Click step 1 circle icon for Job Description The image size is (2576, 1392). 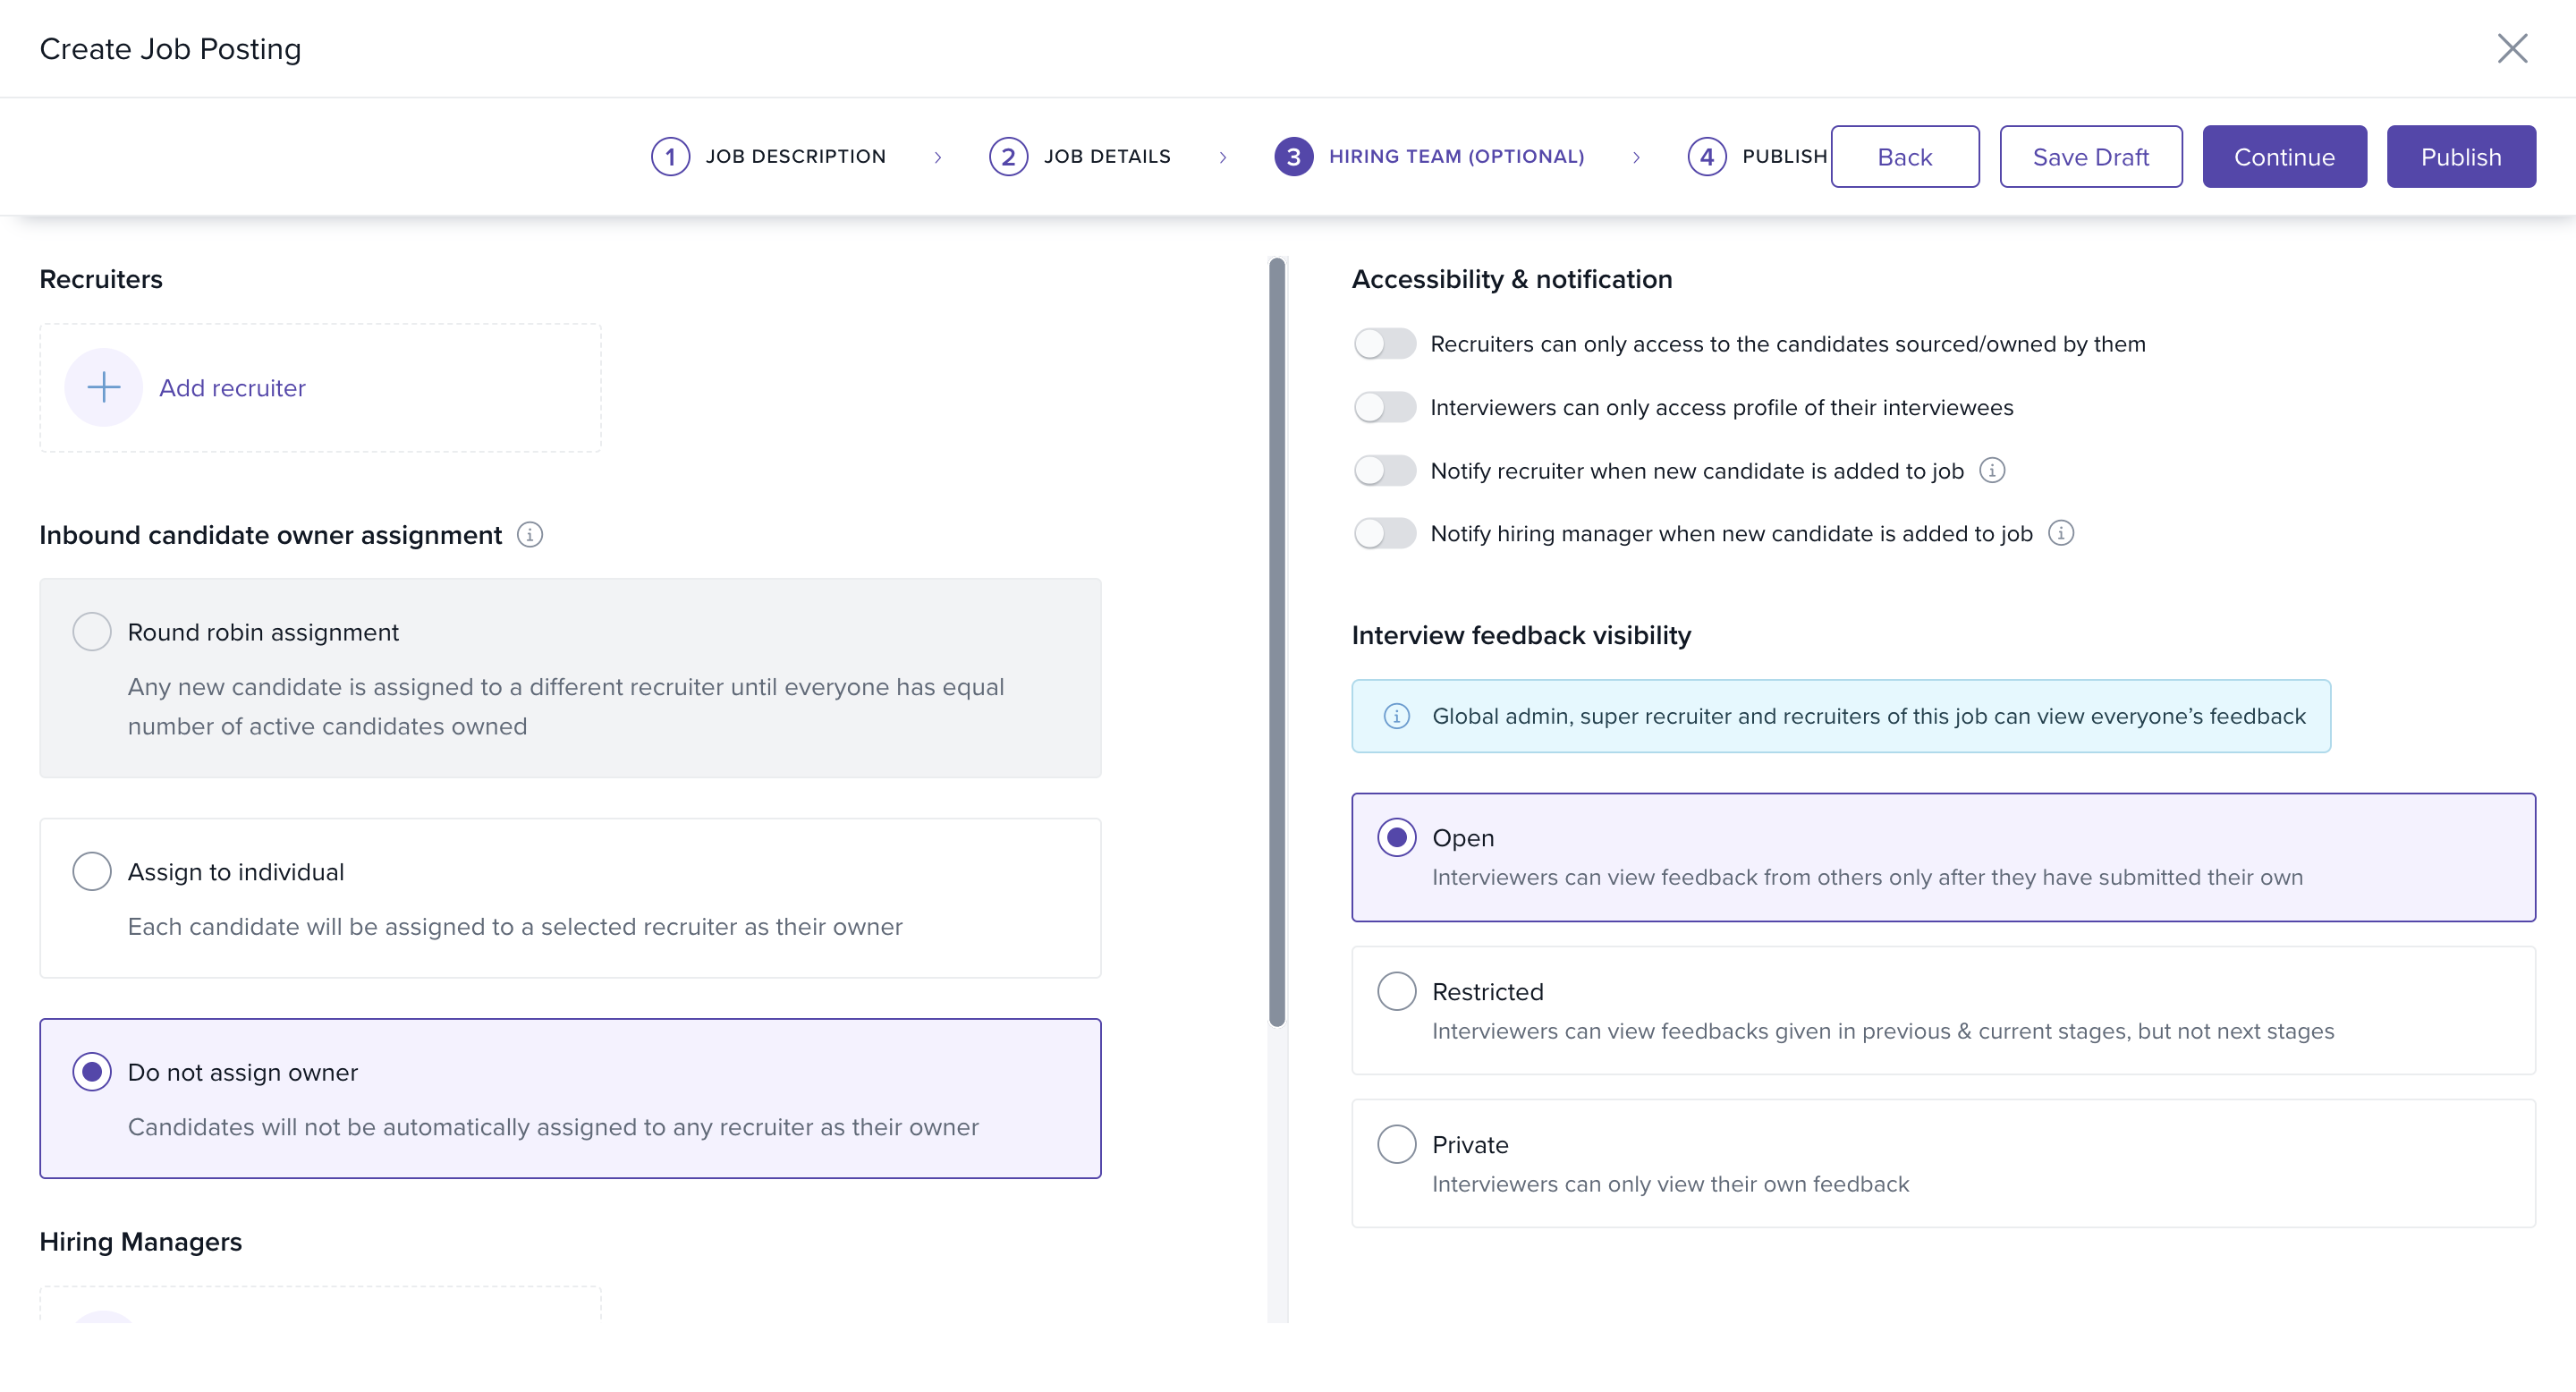coord(670,156)
